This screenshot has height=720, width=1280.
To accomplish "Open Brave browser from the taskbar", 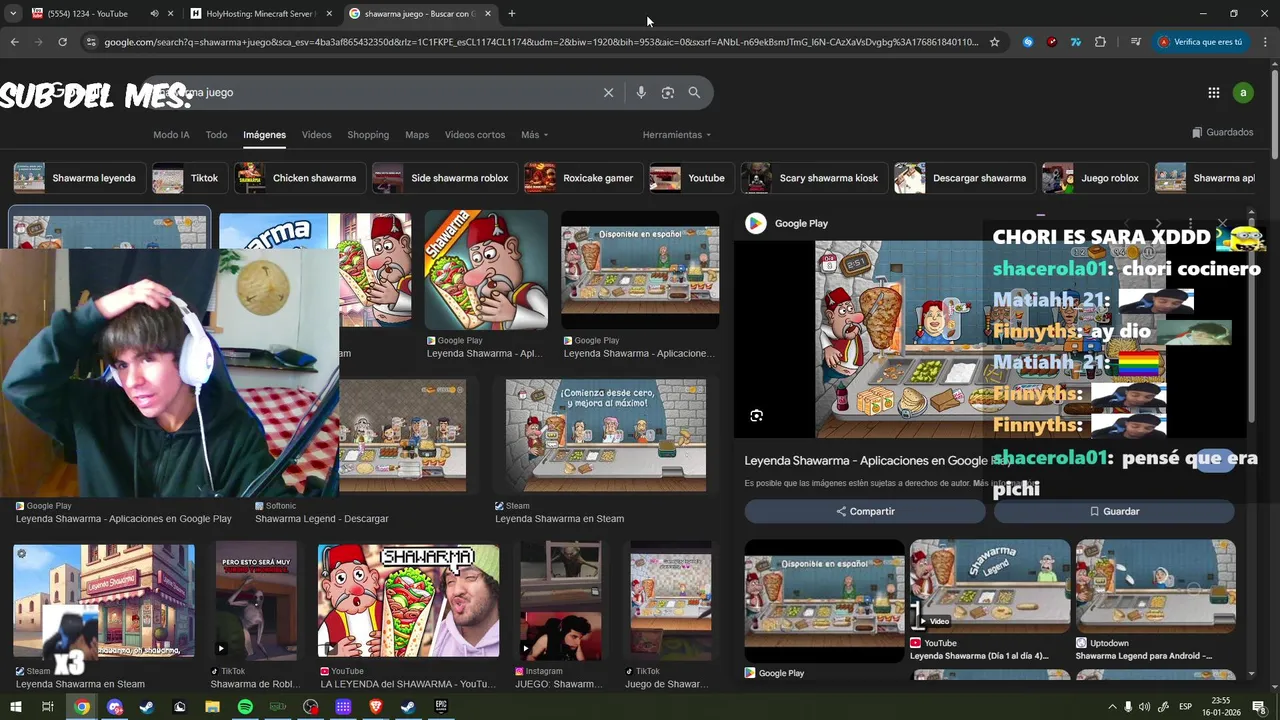I will [x=376, y=707].
